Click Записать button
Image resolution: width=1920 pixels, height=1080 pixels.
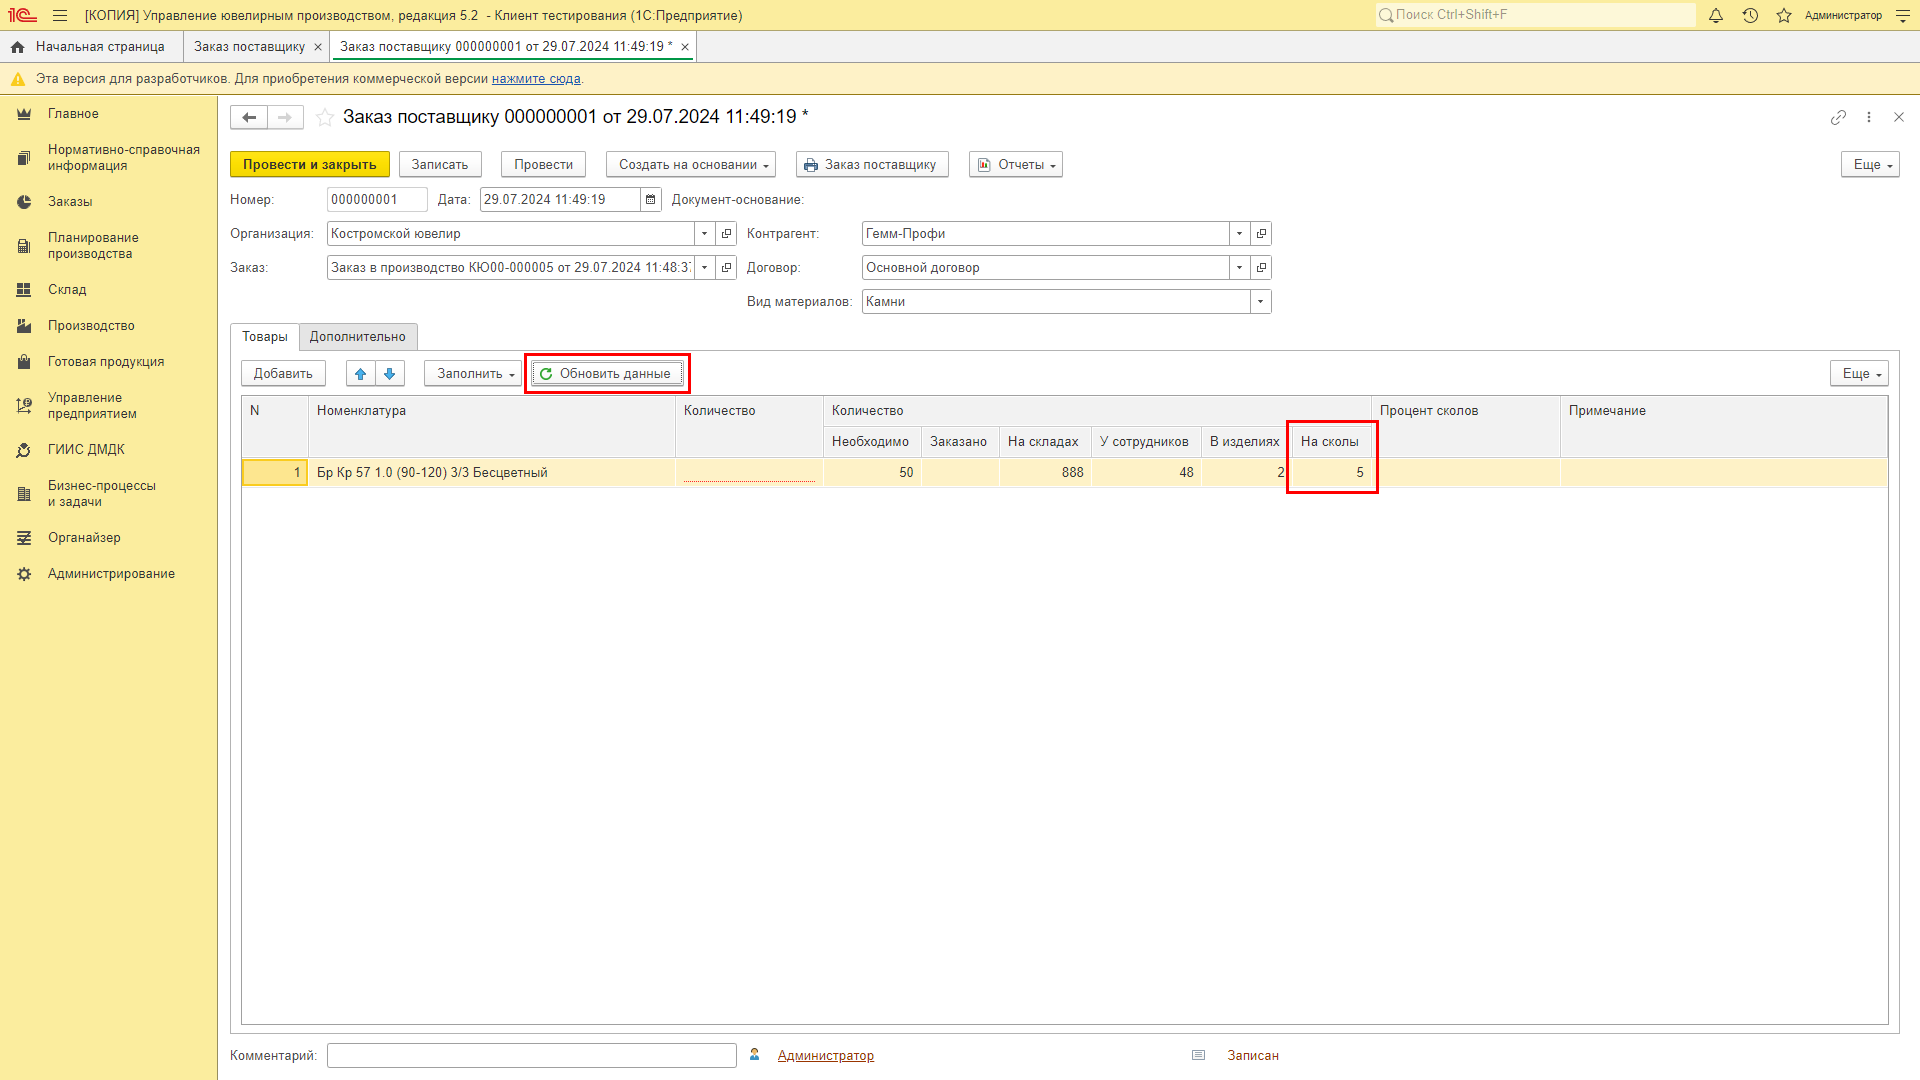click(x=440, y=165)
